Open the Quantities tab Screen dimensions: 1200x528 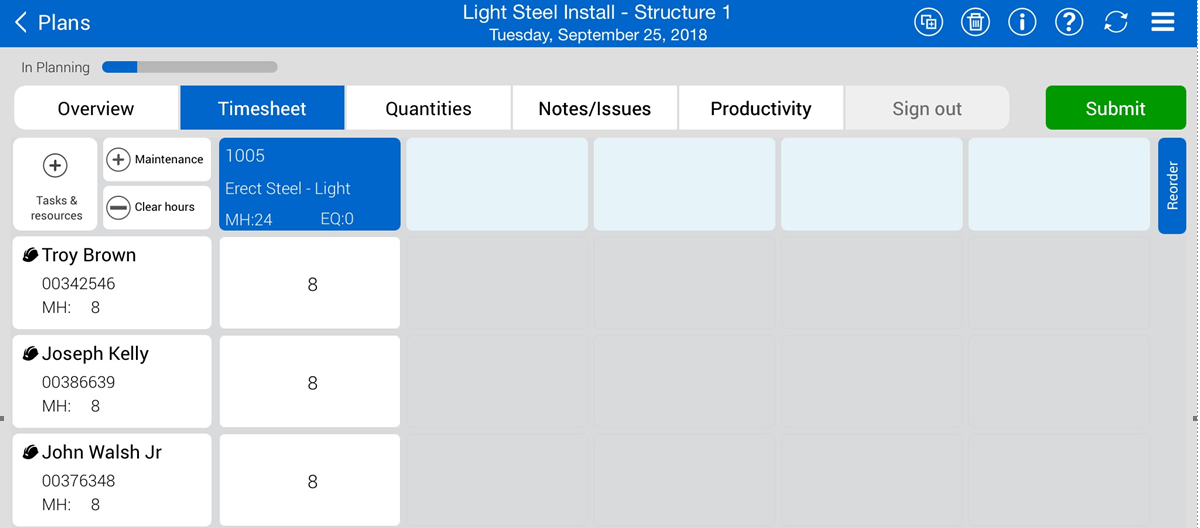pyautogui.click(x=428, y=108)
